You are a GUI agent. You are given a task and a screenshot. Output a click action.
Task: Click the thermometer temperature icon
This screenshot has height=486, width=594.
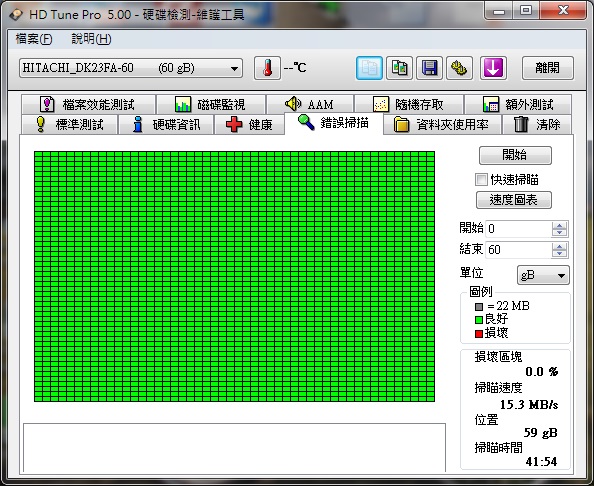click(267, 68)
